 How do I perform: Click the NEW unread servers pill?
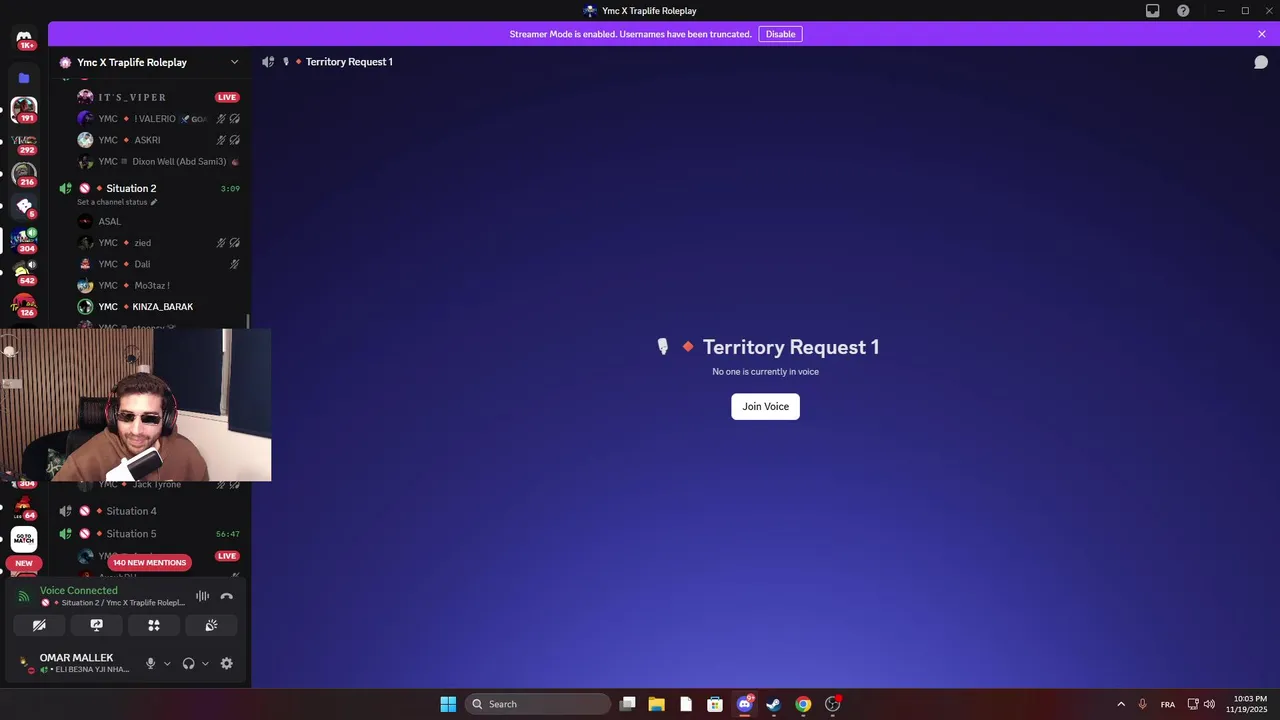point(24,563)
